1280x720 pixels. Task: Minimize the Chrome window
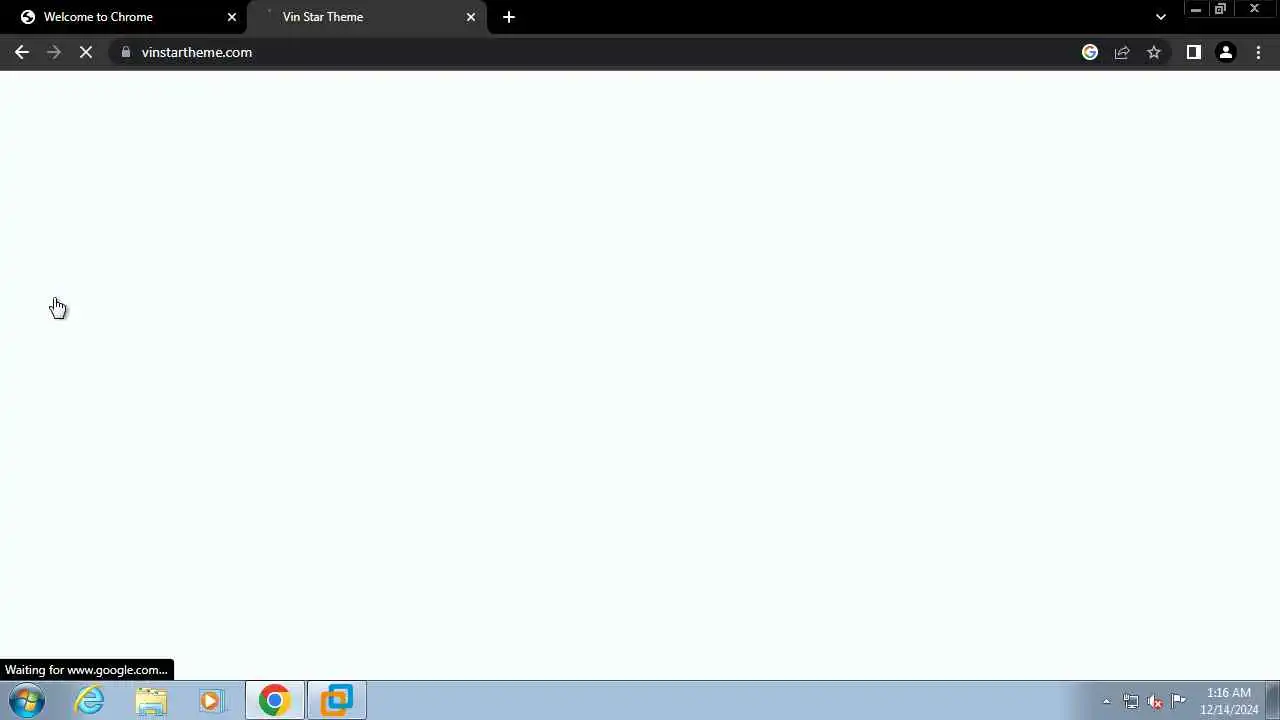pyautogui.click(x=1195, y=9)
